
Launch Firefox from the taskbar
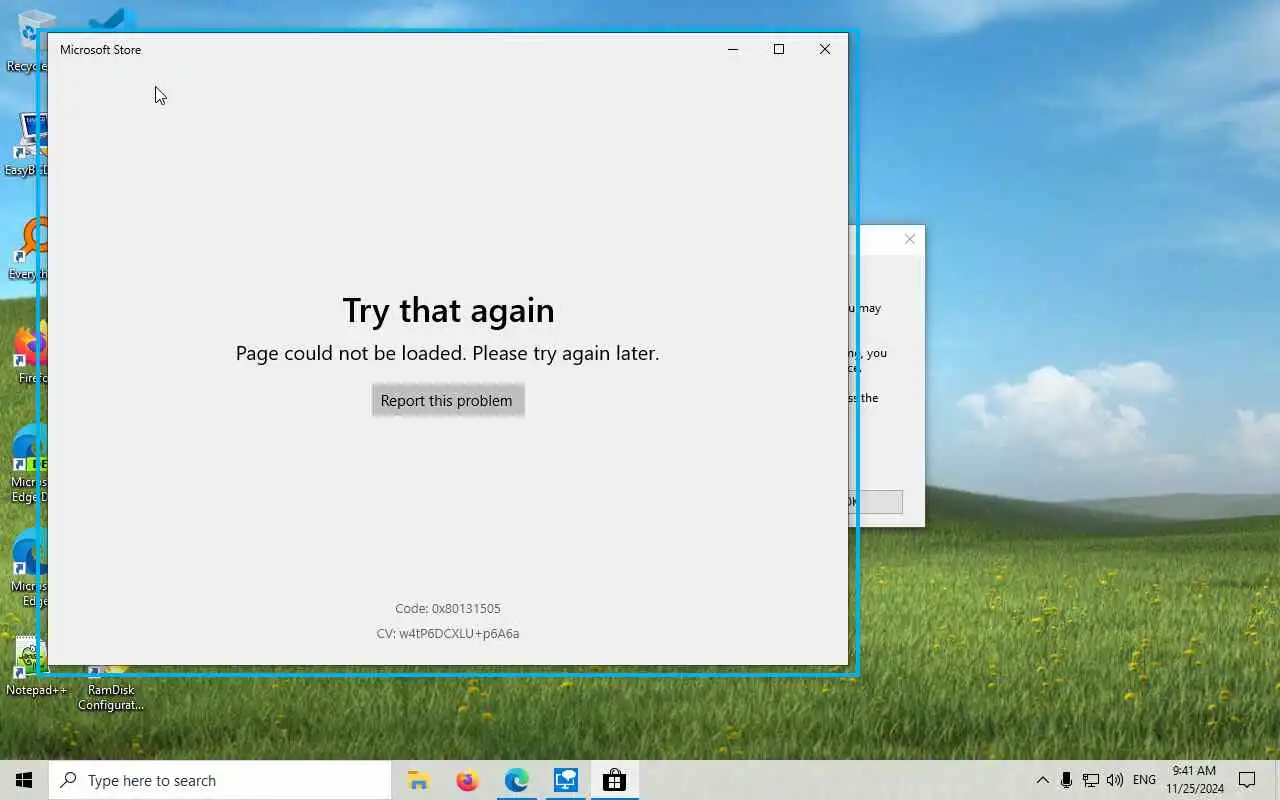(467, 780)
